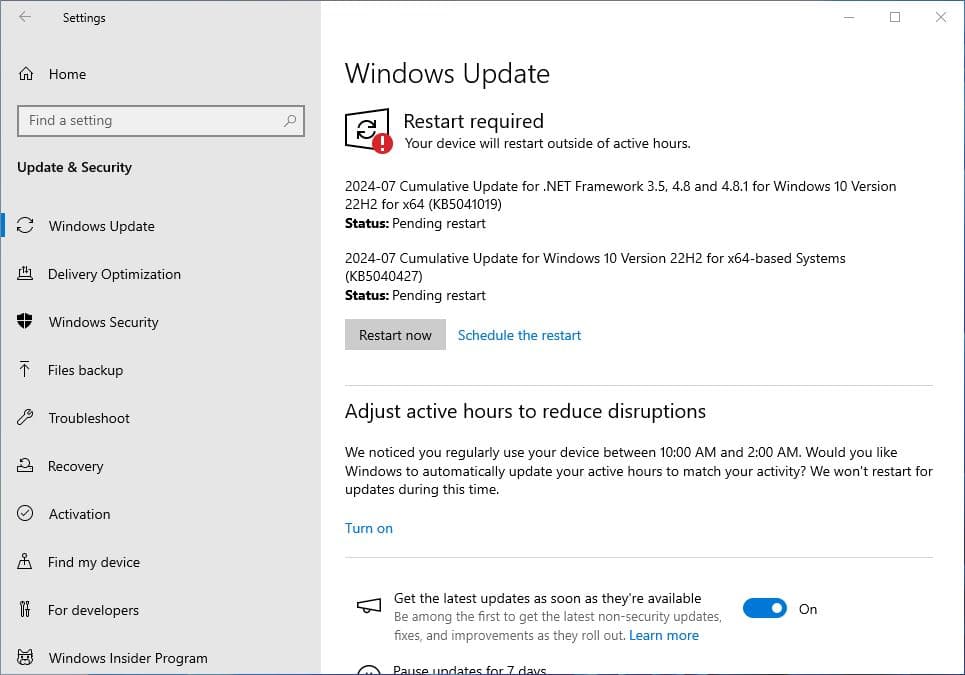The width and height of the screenshot is (965, 675).
Task: Click the Find my device icon
Action: pos(25,561)
